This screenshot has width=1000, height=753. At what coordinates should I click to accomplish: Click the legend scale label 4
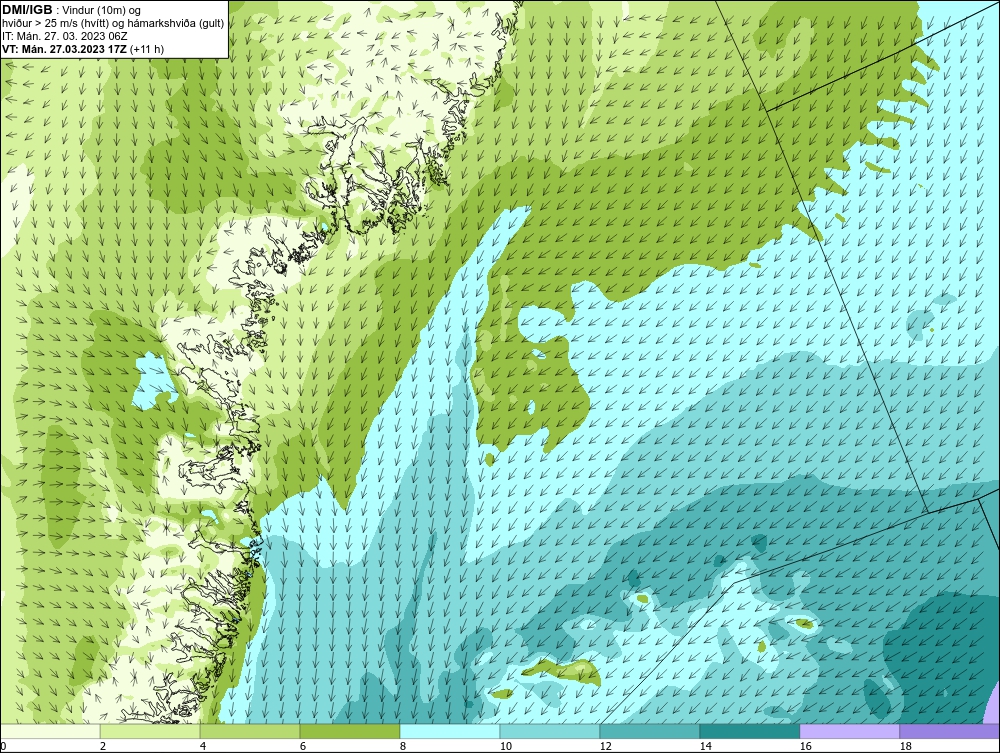point(203,746)
